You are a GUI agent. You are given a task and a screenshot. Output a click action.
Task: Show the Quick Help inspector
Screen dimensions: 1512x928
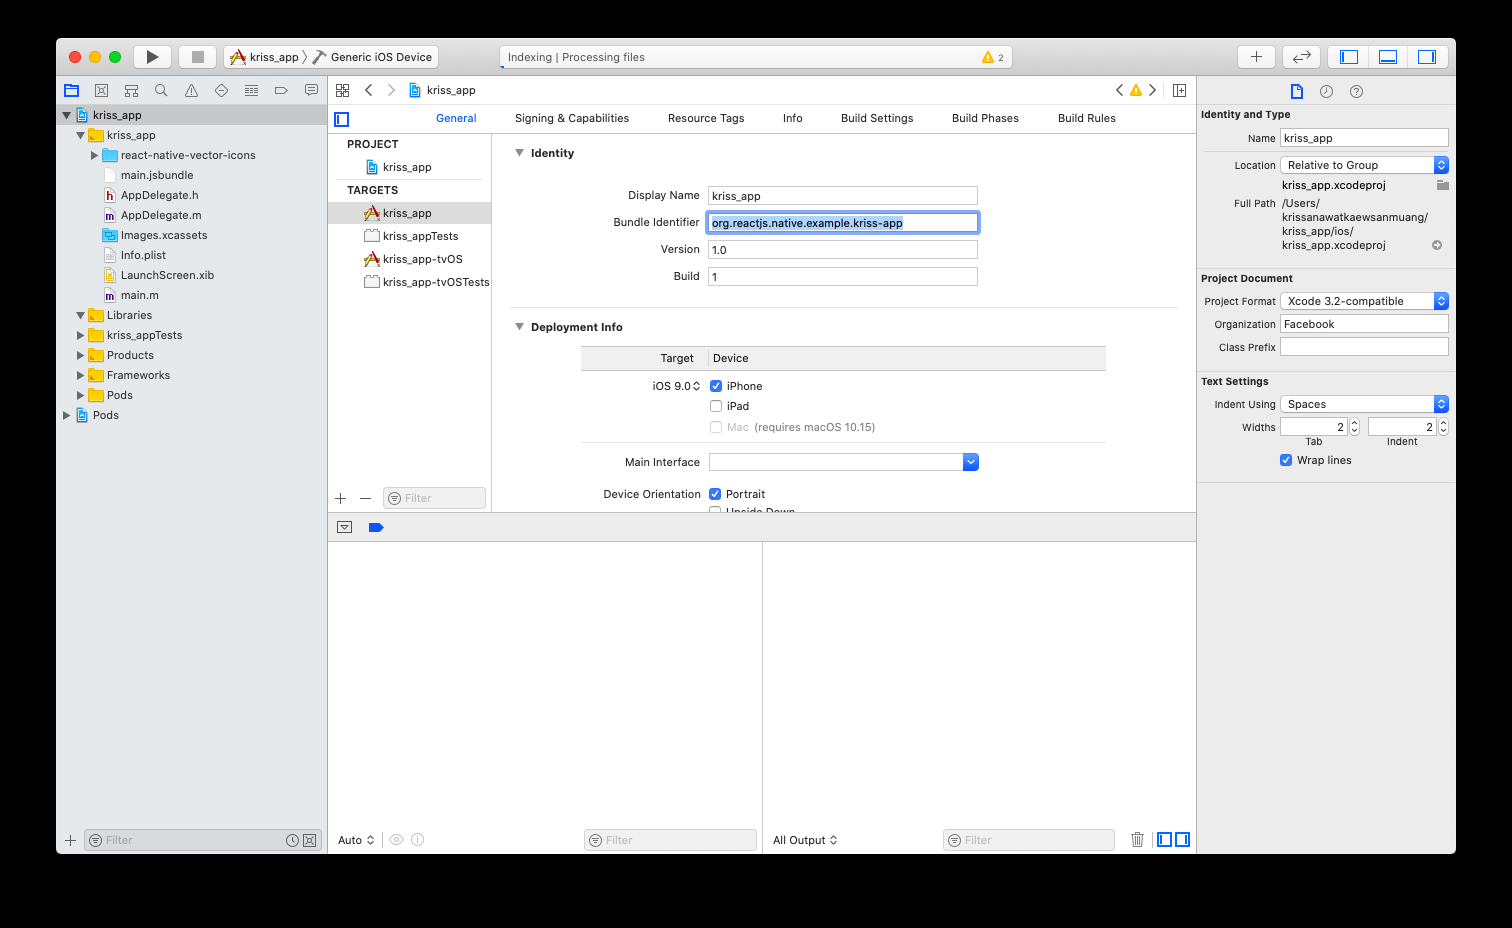pyautogui.click(x=1356, y=91)
